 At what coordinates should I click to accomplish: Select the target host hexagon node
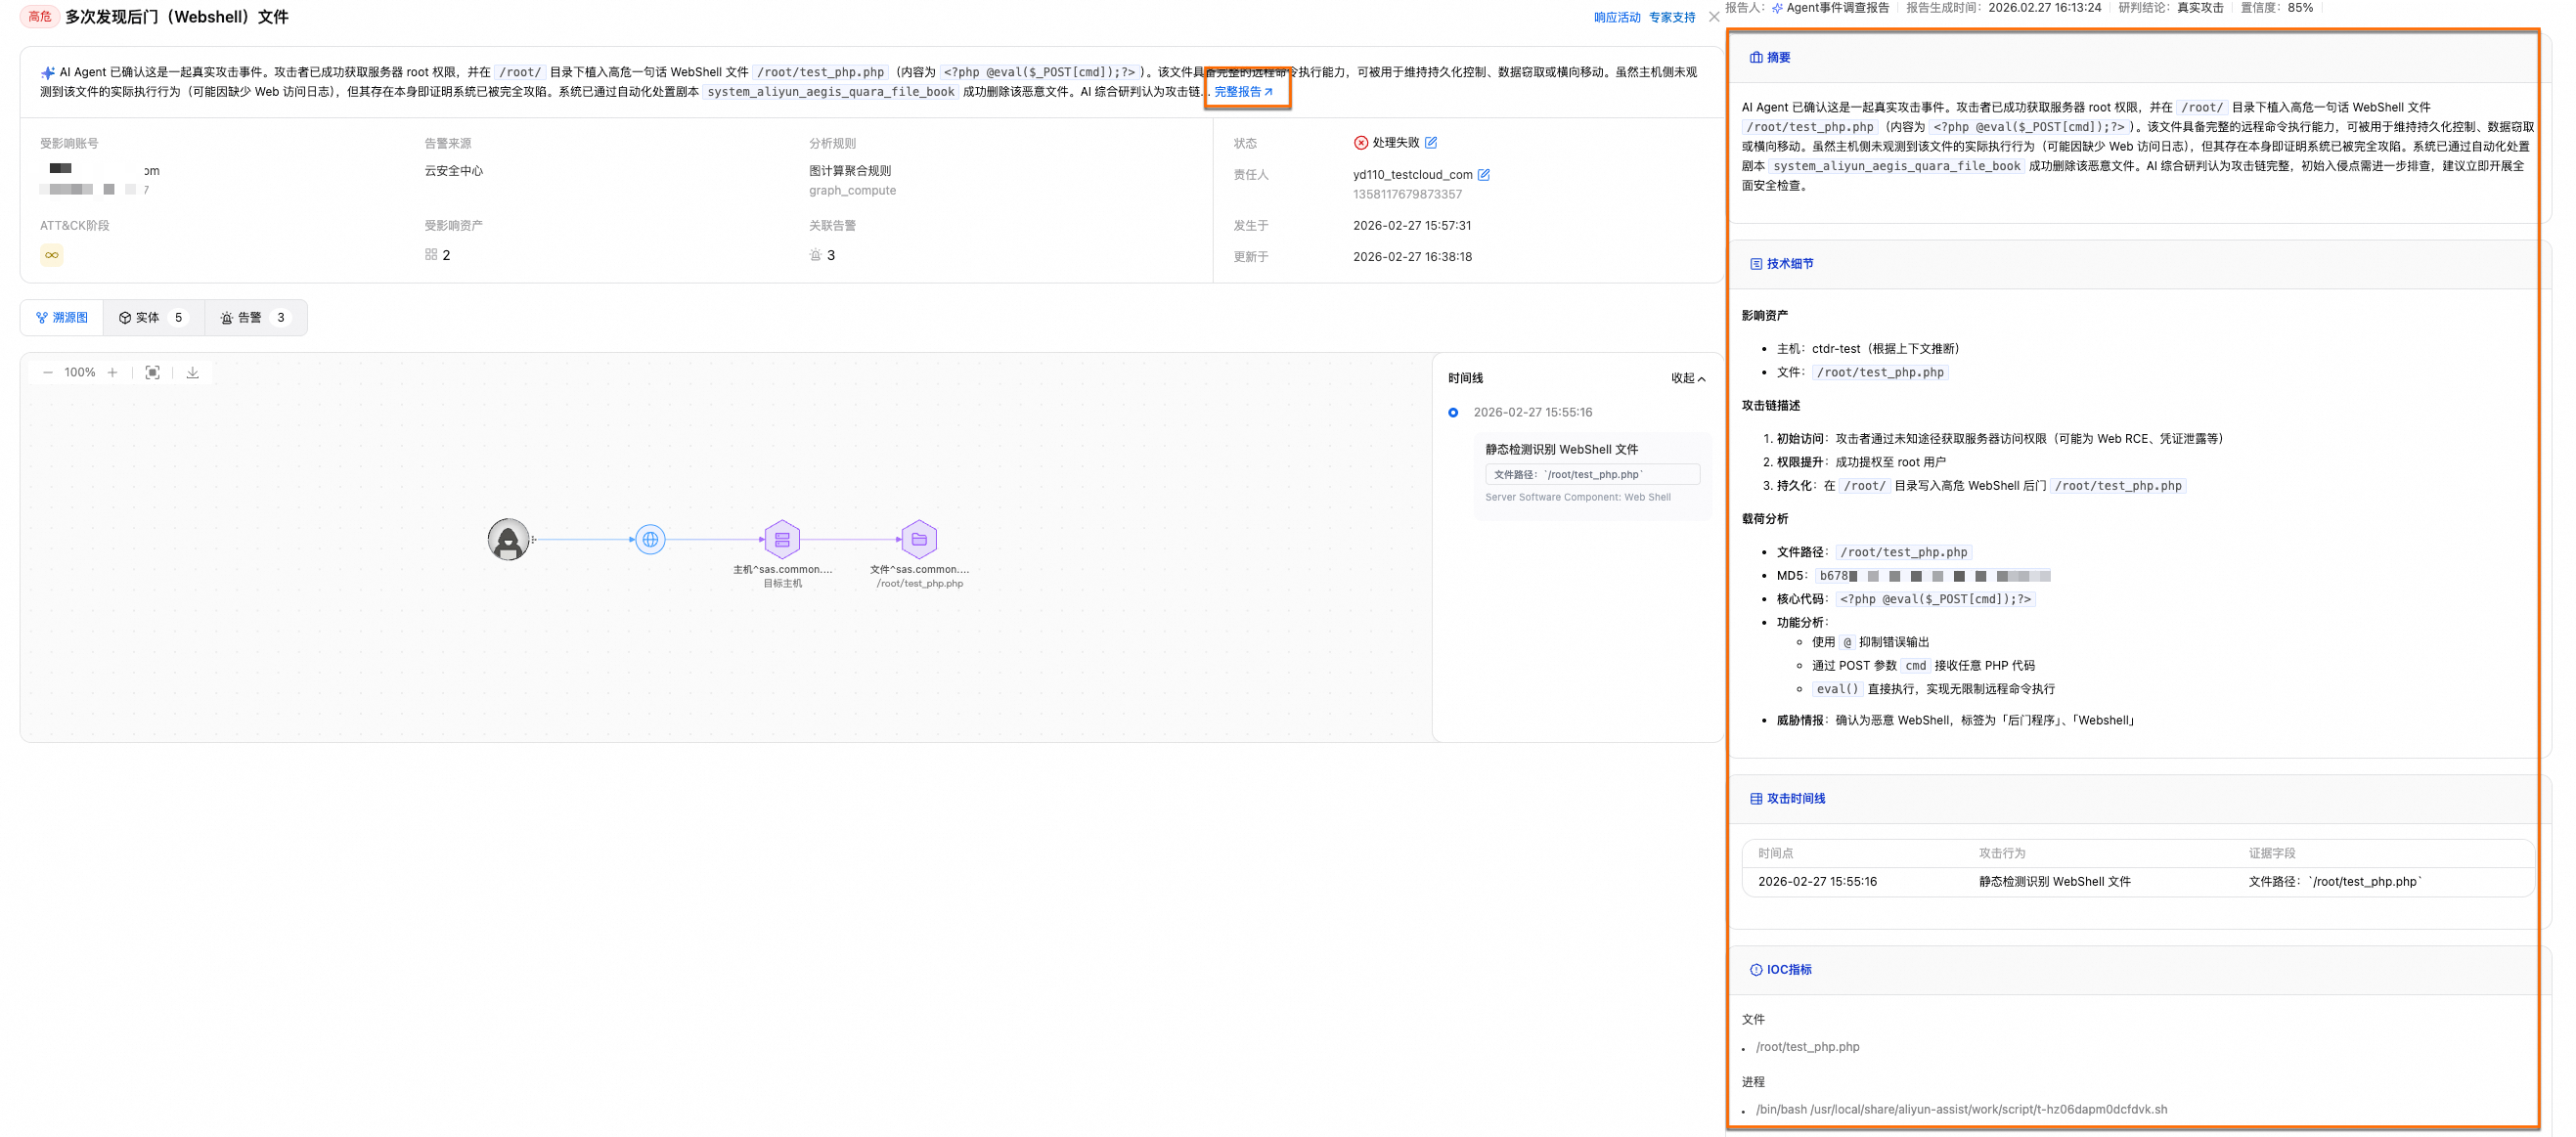click(x=782, y=540)
